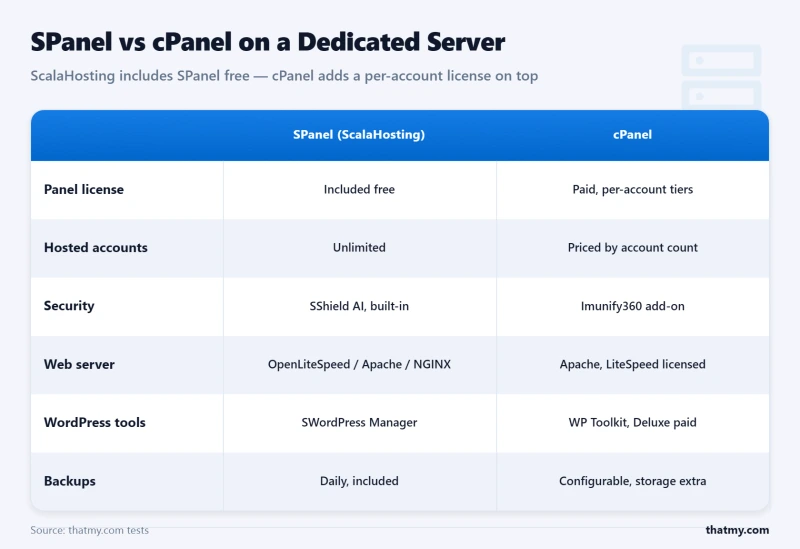Click the bold 'thatmy.com' footer brand
This screenshot has width=800, height=549.
pos(737,530)
